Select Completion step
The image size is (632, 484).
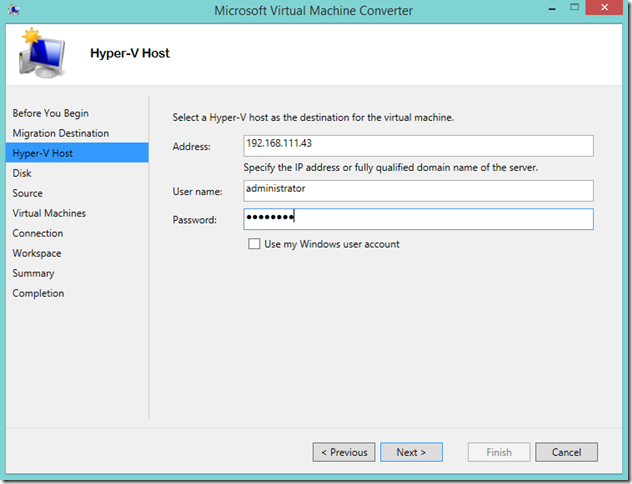point(38,293)
